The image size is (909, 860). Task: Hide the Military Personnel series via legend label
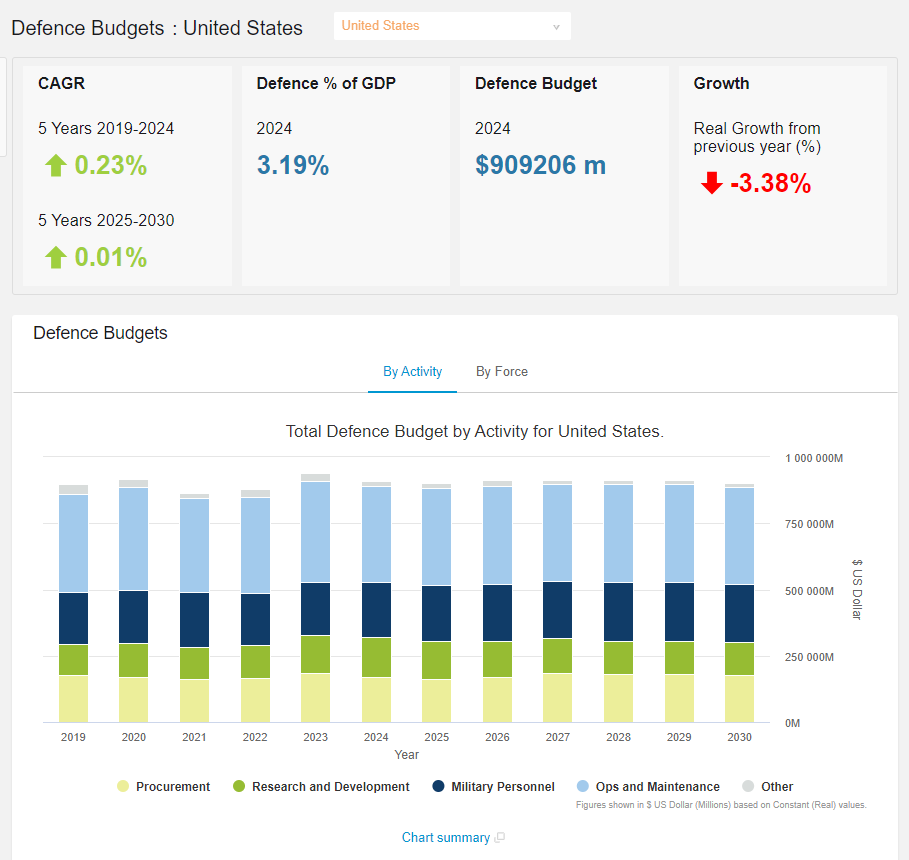pos(502,787)
